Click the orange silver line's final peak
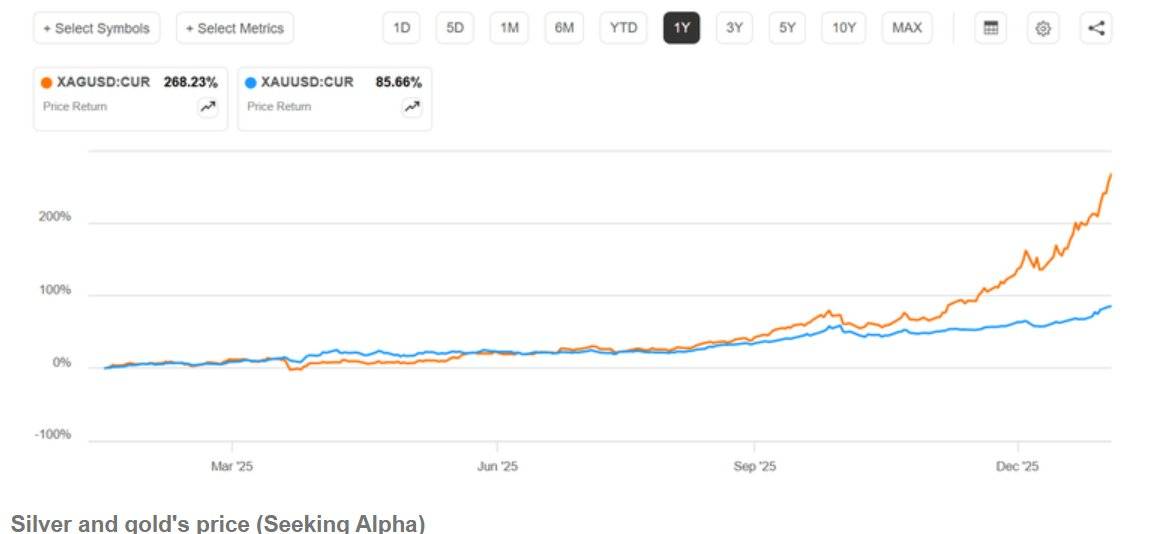Screen dimensions: 1152x534 click(1110, 175)
